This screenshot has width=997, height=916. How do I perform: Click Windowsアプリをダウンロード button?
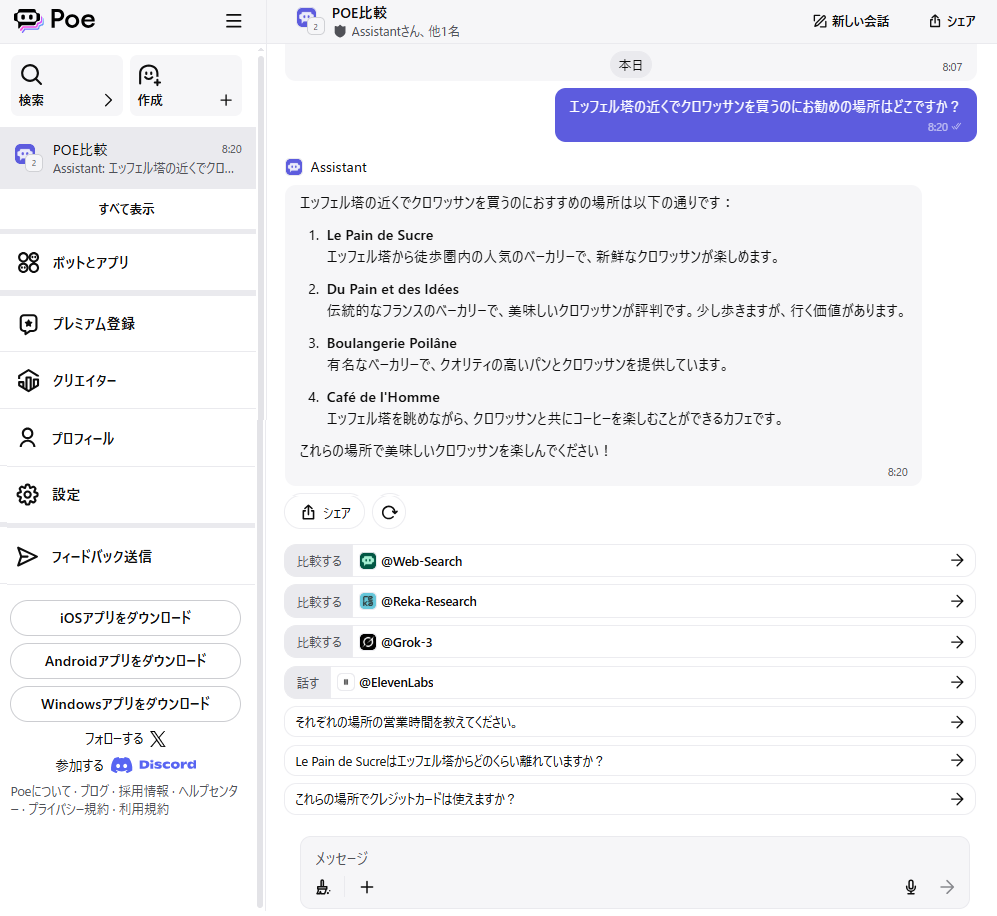125,704
